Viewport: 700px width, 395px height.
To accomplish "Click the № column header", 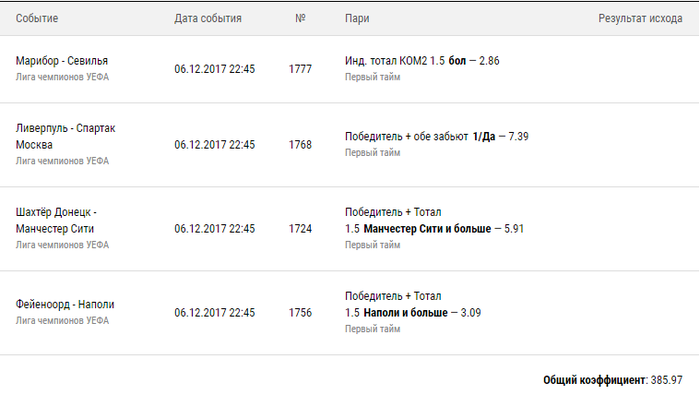I will pyautogui.click(x=300, y=18).
